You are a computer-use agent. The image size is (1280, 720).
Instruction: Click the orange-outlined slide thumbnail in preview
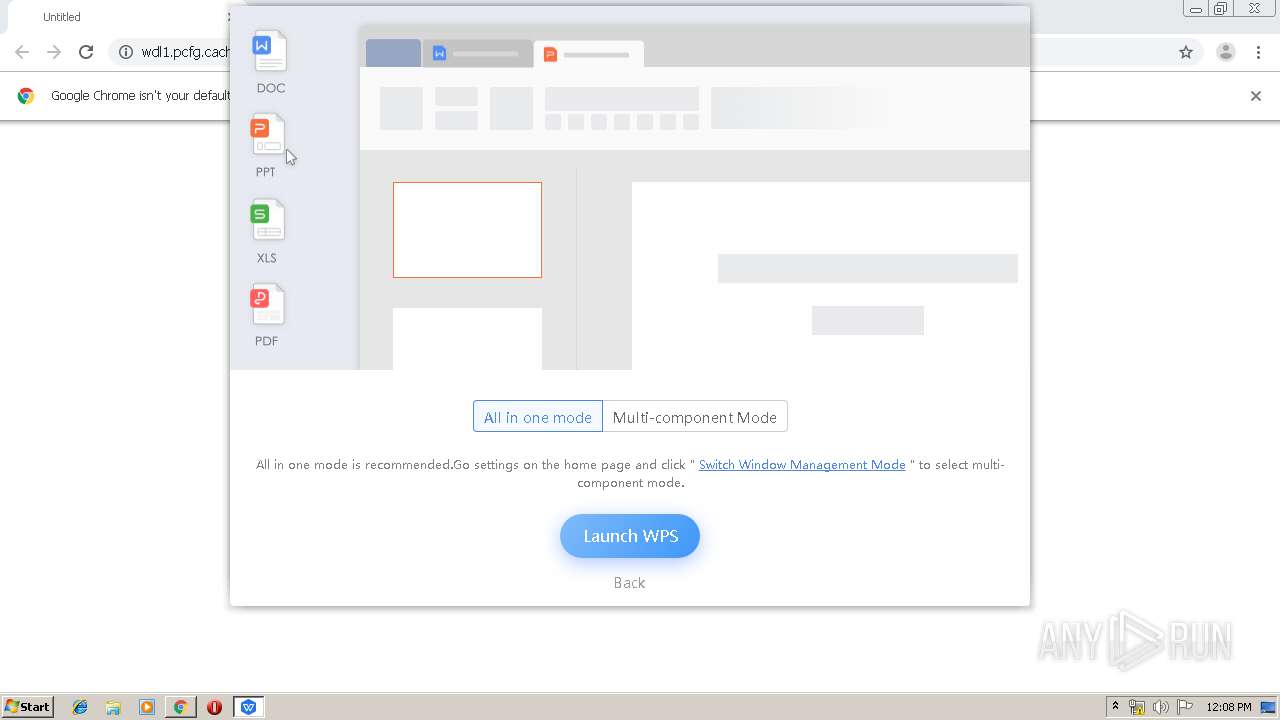point(467,230)
